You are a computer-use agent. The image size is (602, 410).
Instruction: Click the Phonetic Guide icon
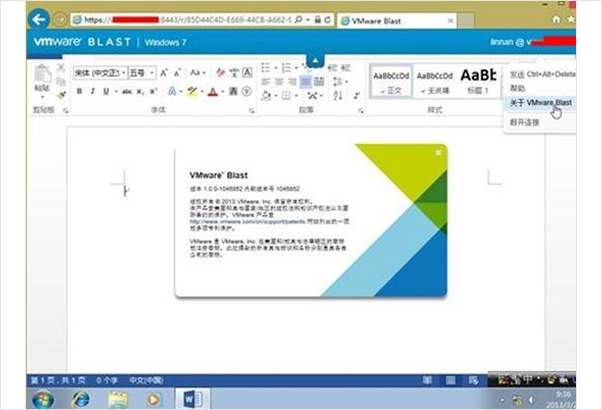234,73
